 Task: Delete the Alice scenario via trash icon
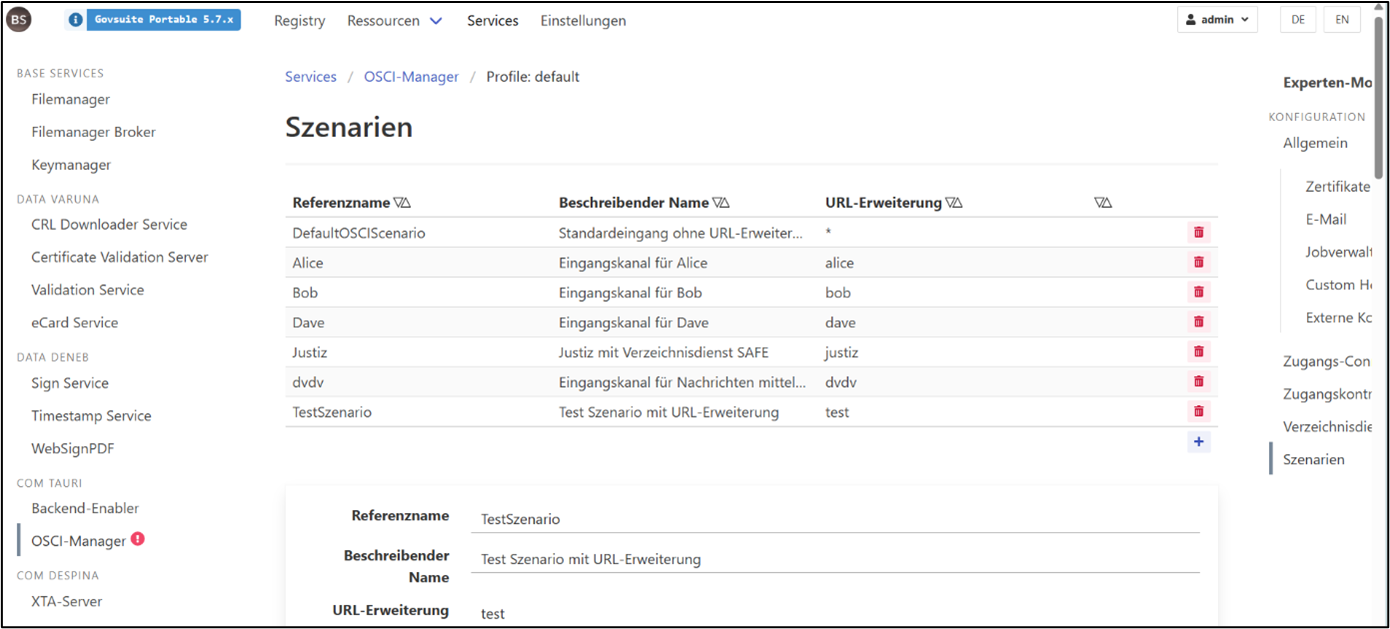tap(1199, 262)
